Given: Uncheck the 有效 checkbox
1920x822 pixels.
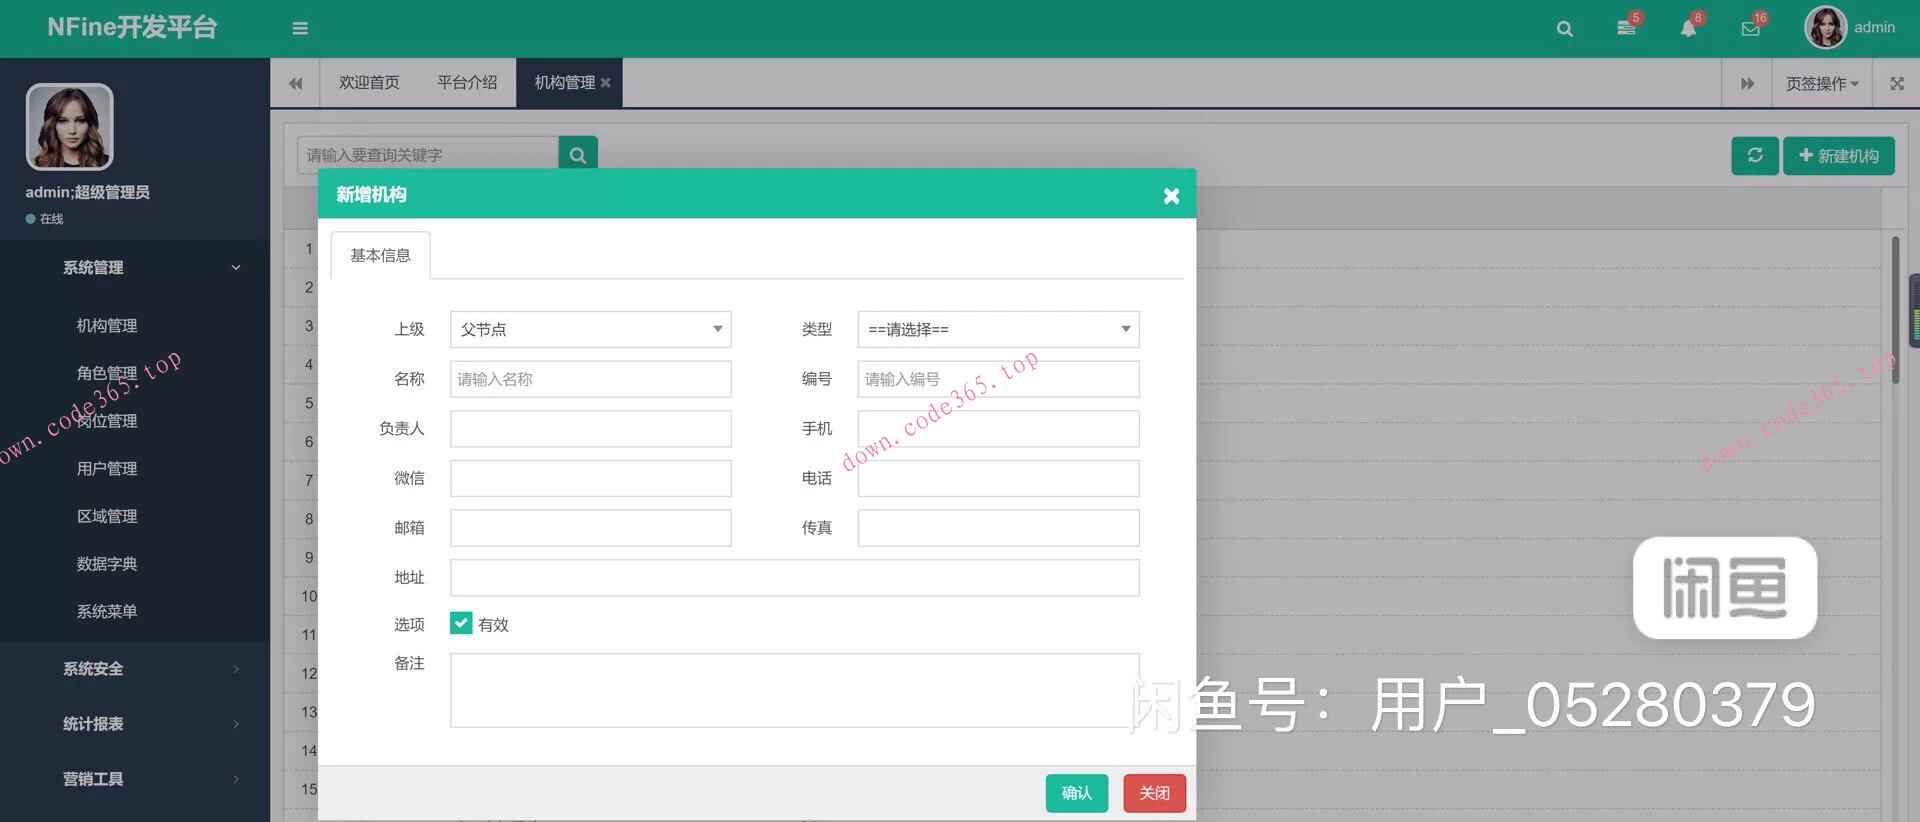Looking at the screenshot, I should click(x=461, y=624).
